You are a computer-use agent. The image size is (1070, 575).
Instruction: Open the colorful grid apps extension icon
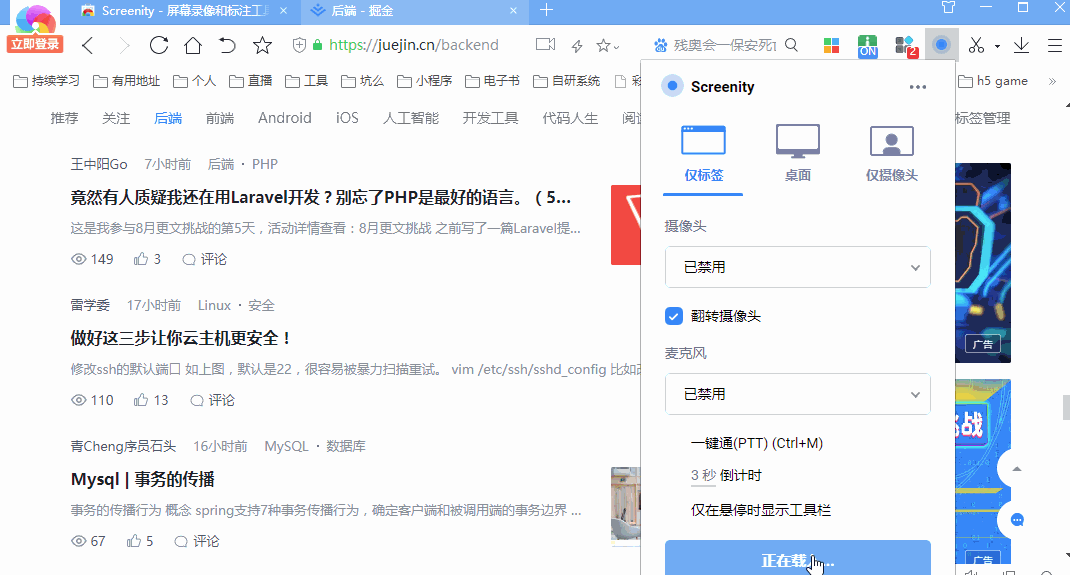[x=831, y=46]
